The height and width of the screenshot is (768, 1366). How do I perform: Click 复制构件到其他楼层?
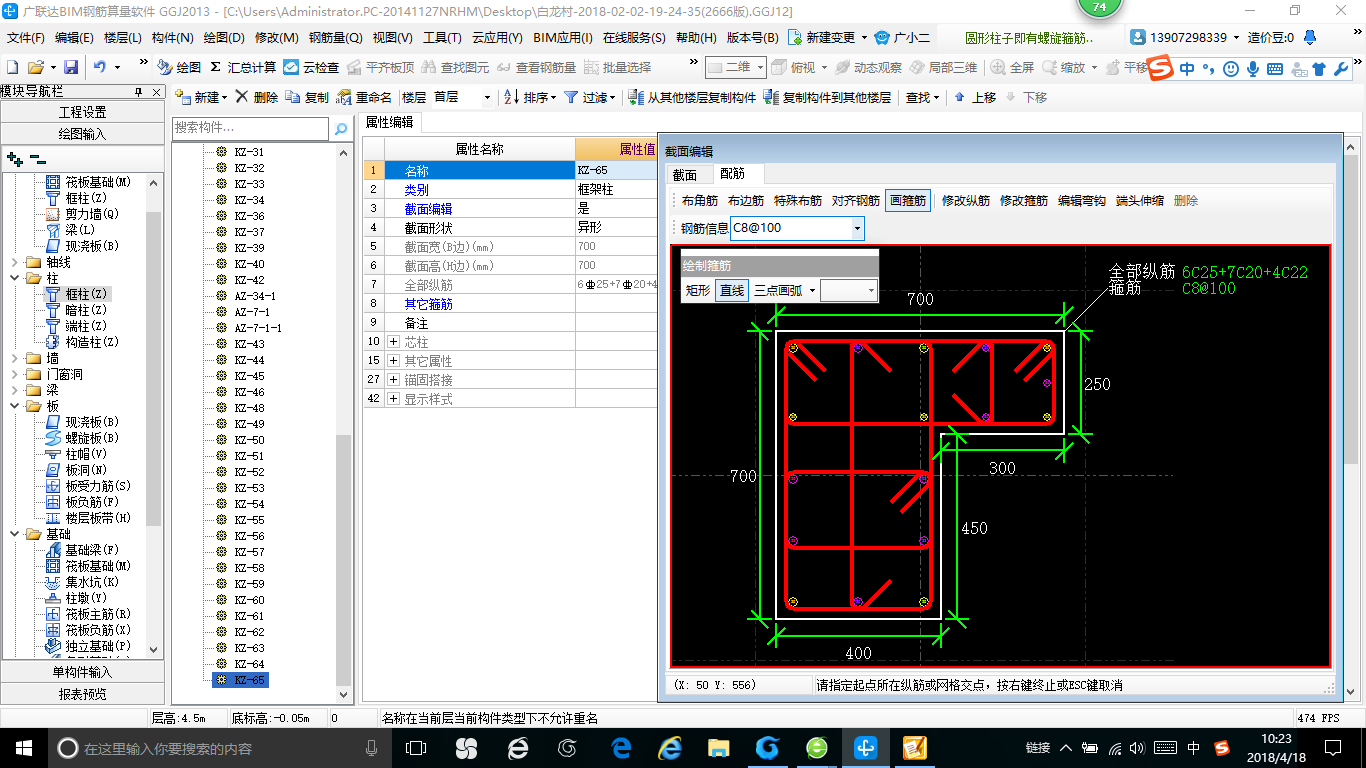[827, 97]
